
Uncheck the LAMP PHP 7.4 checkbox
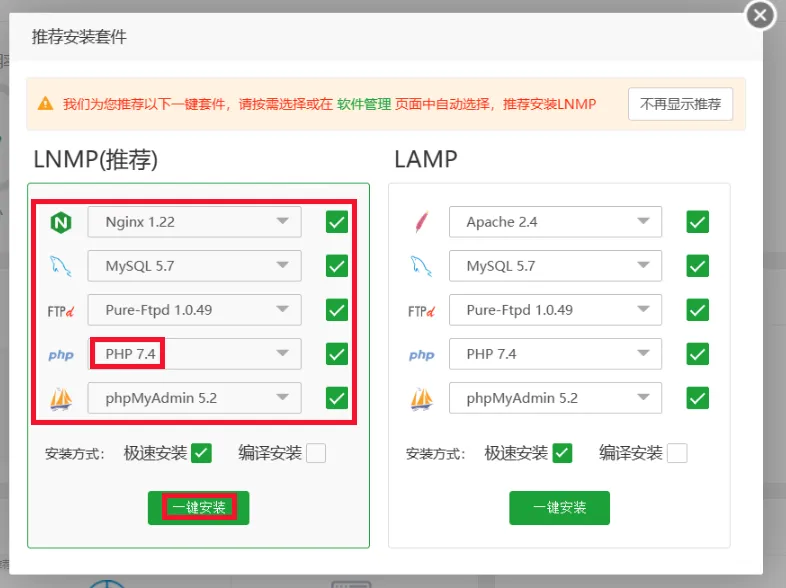(x=698, y=354)
